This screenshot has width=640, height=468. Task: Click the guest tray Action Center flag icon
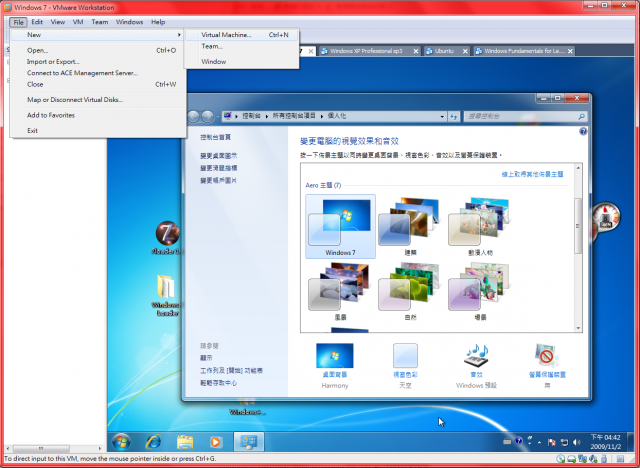(551, 442)
